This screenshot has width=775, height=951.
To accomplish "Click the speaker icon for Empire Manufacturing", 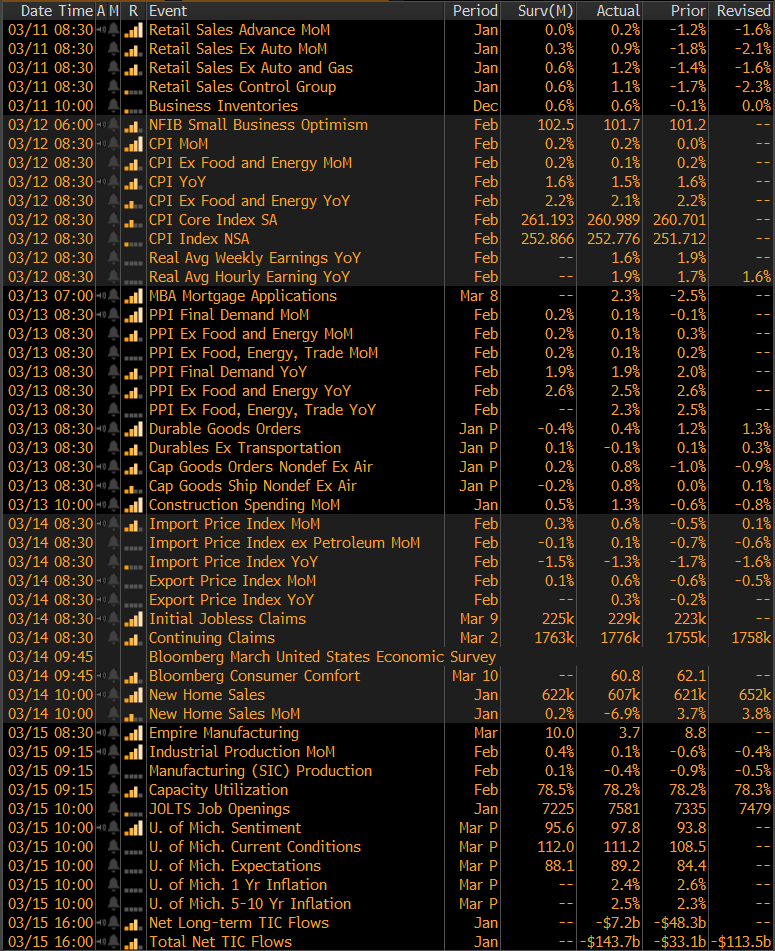I will tap(101, 733).
